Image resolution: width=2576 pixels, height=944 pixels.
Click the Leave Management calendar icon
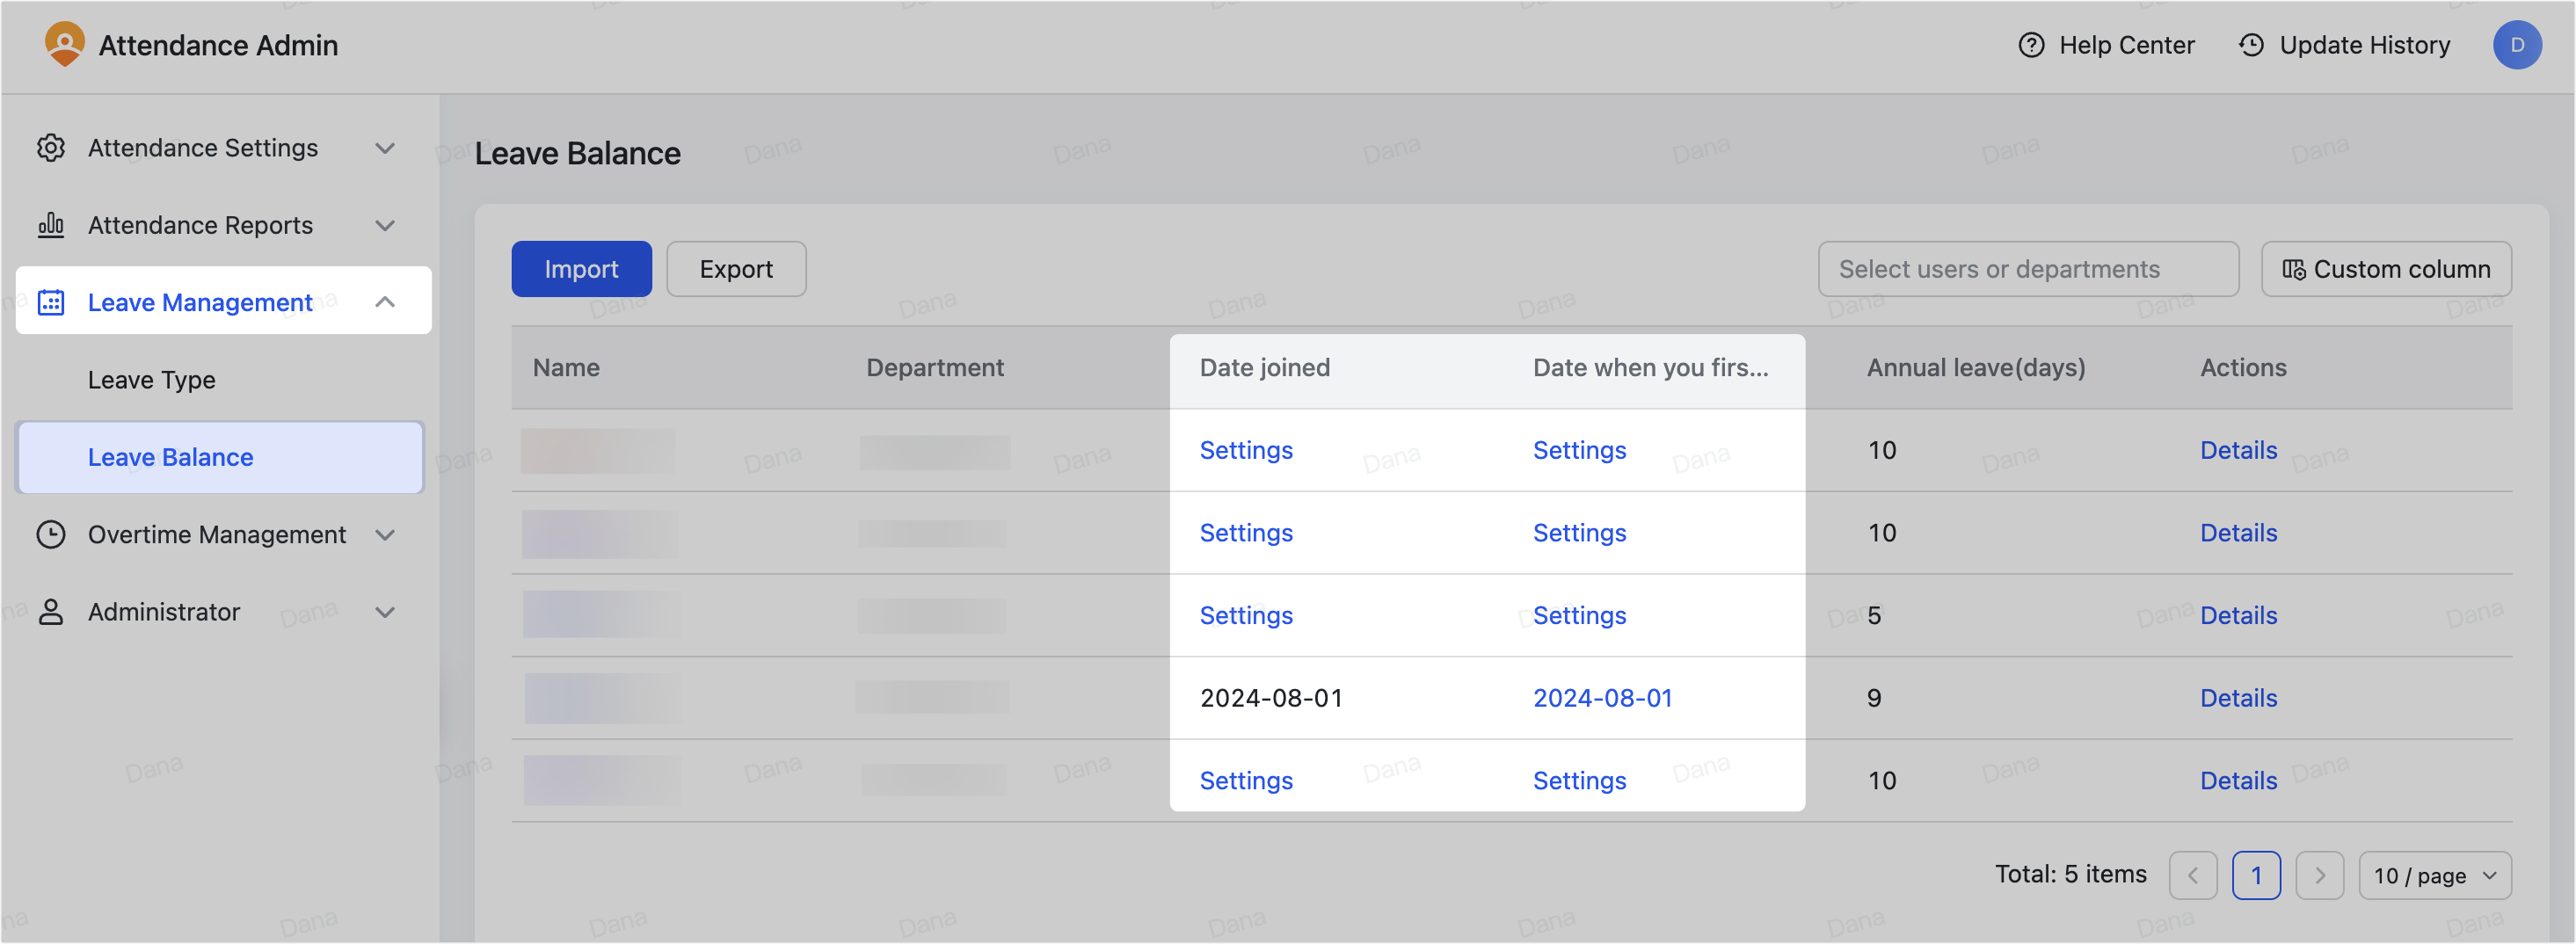51,301
